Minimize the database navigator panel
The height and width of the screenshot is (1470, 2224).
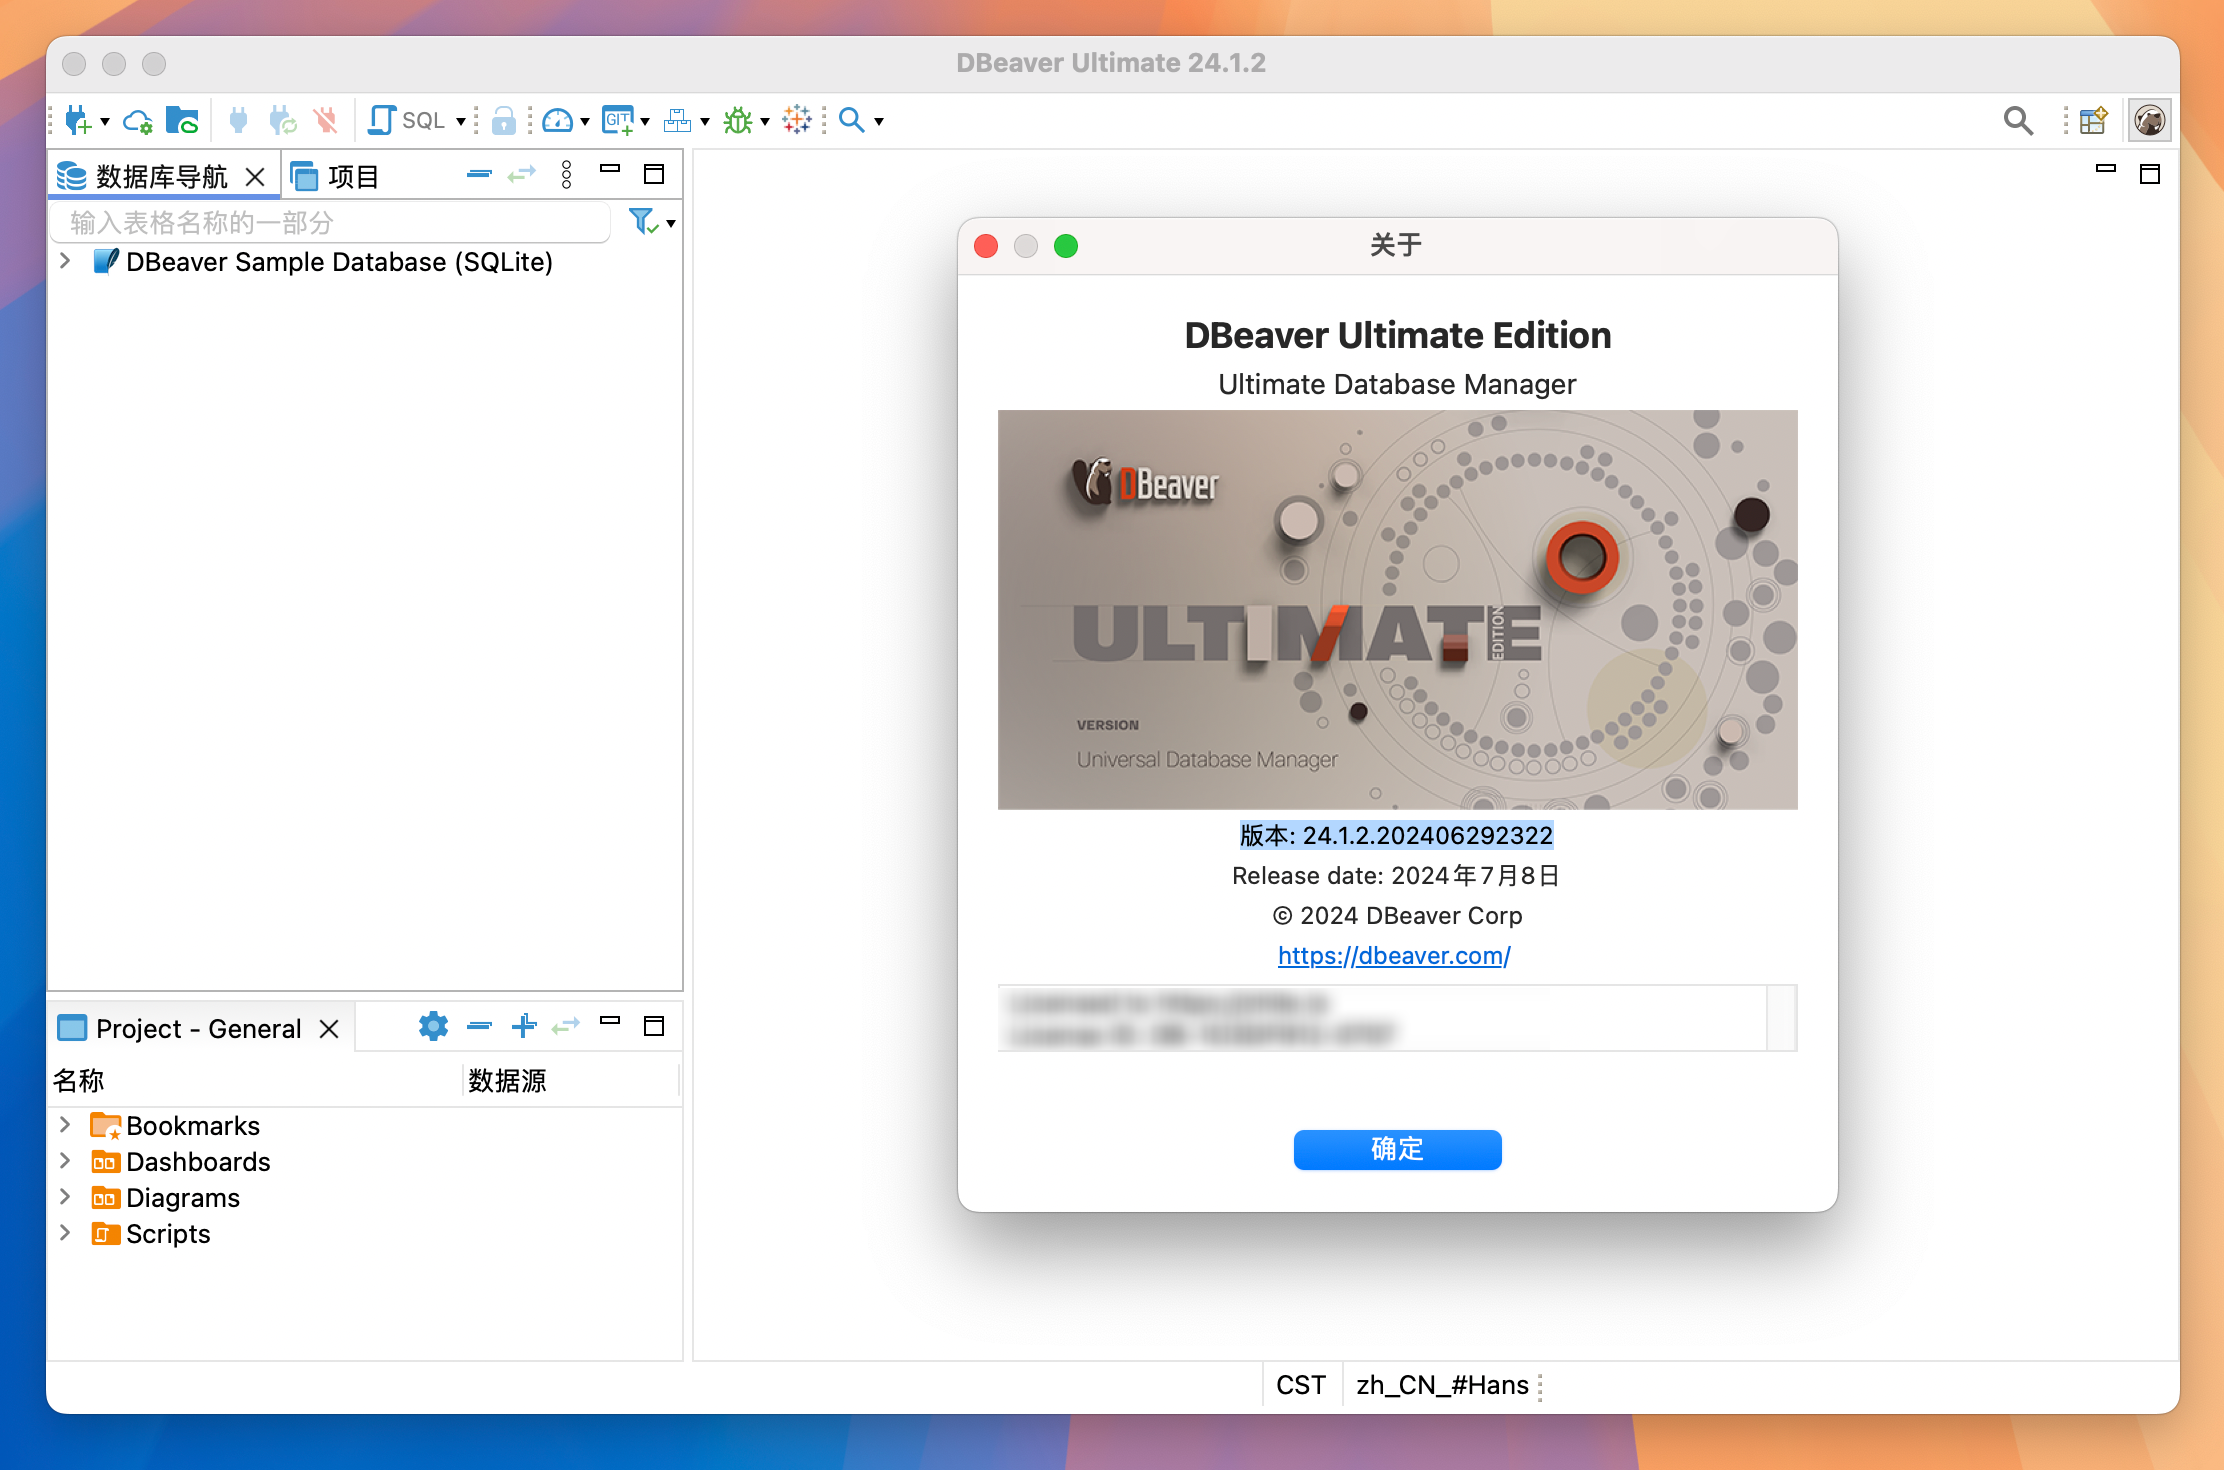(x=610, y=169)
